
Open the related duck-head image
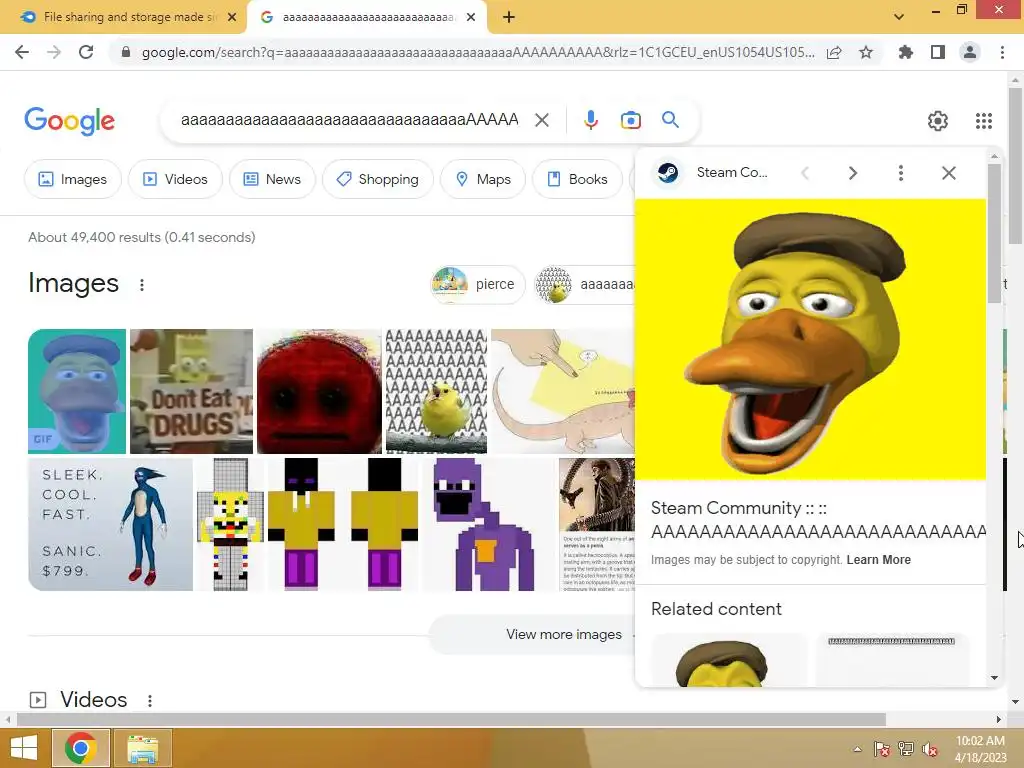pos(729,660)
